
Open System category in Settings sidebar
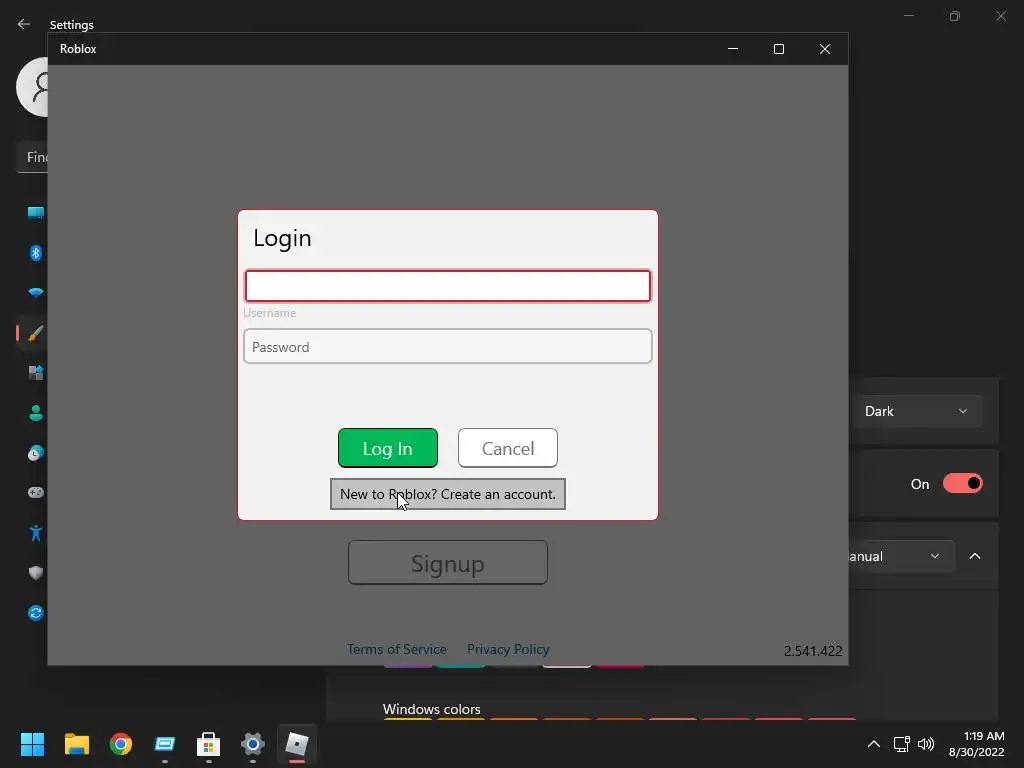pyautogui.click(x=35, y=213)
